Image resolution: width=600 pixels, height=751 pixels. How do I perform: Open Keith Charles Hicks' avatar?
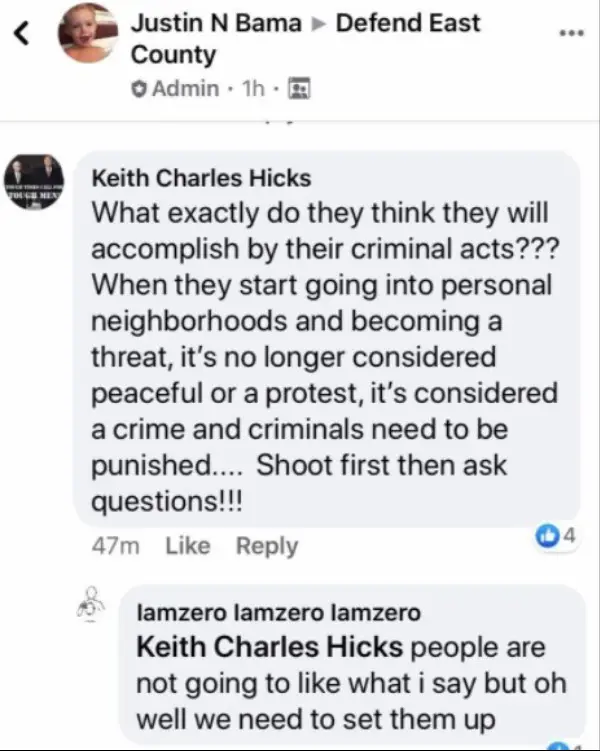pyautogui.click(x=34, y=182)
